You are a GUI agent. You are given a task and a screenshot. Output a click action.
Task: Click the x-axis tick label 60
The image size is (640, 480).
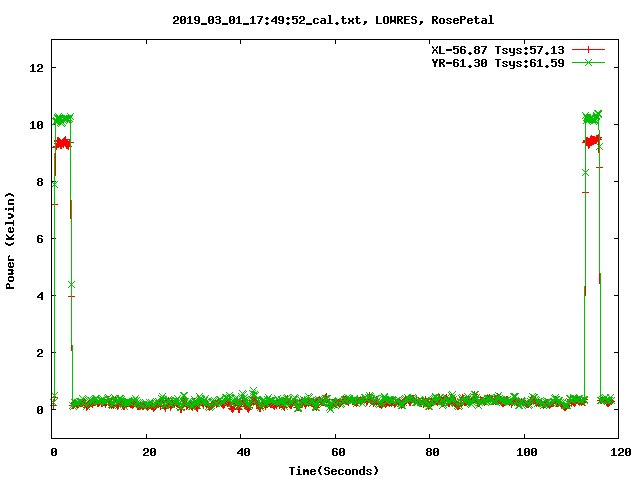[x=338, y=452]
